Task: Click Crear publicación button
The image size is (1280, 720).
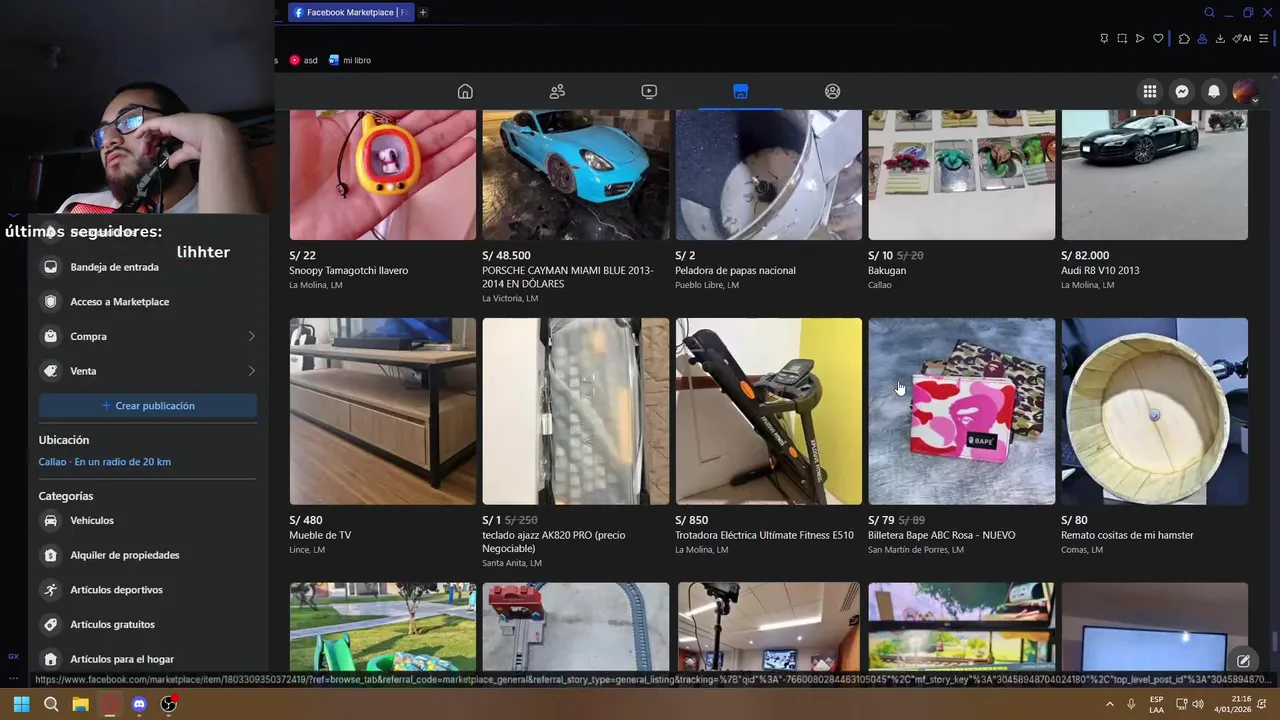Action: coord(148,405)
